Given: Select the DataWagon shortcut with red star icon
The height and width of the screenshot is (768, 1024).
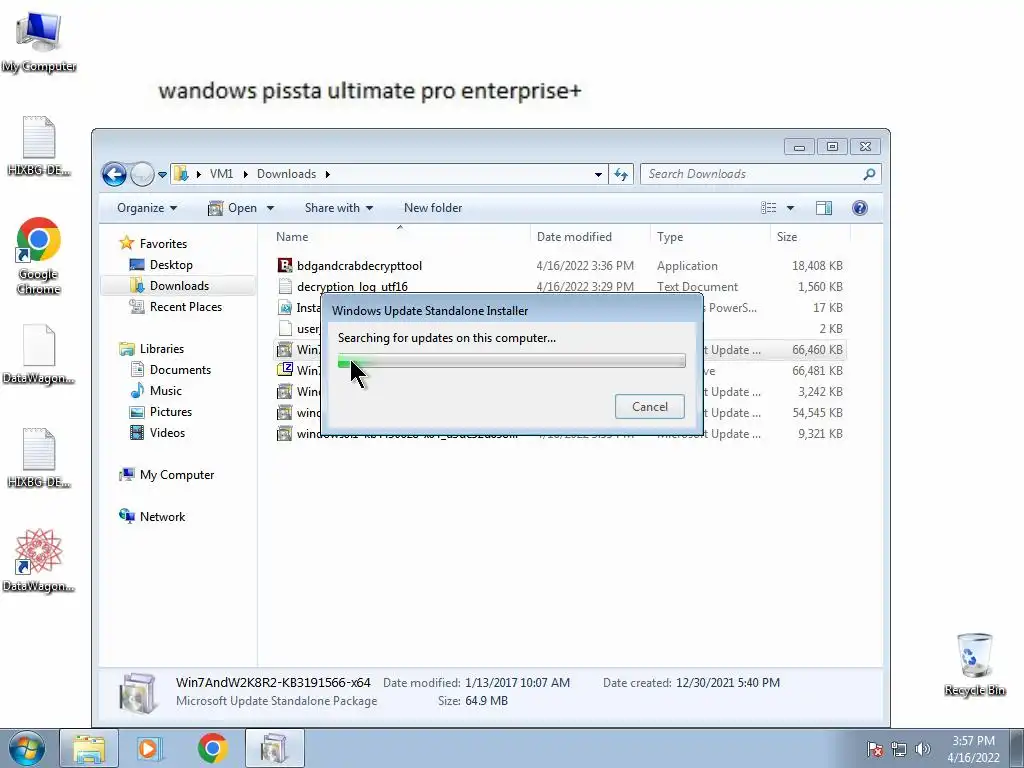Looking at the screenshot, I should pyautogui.click(x=39, y=560).
